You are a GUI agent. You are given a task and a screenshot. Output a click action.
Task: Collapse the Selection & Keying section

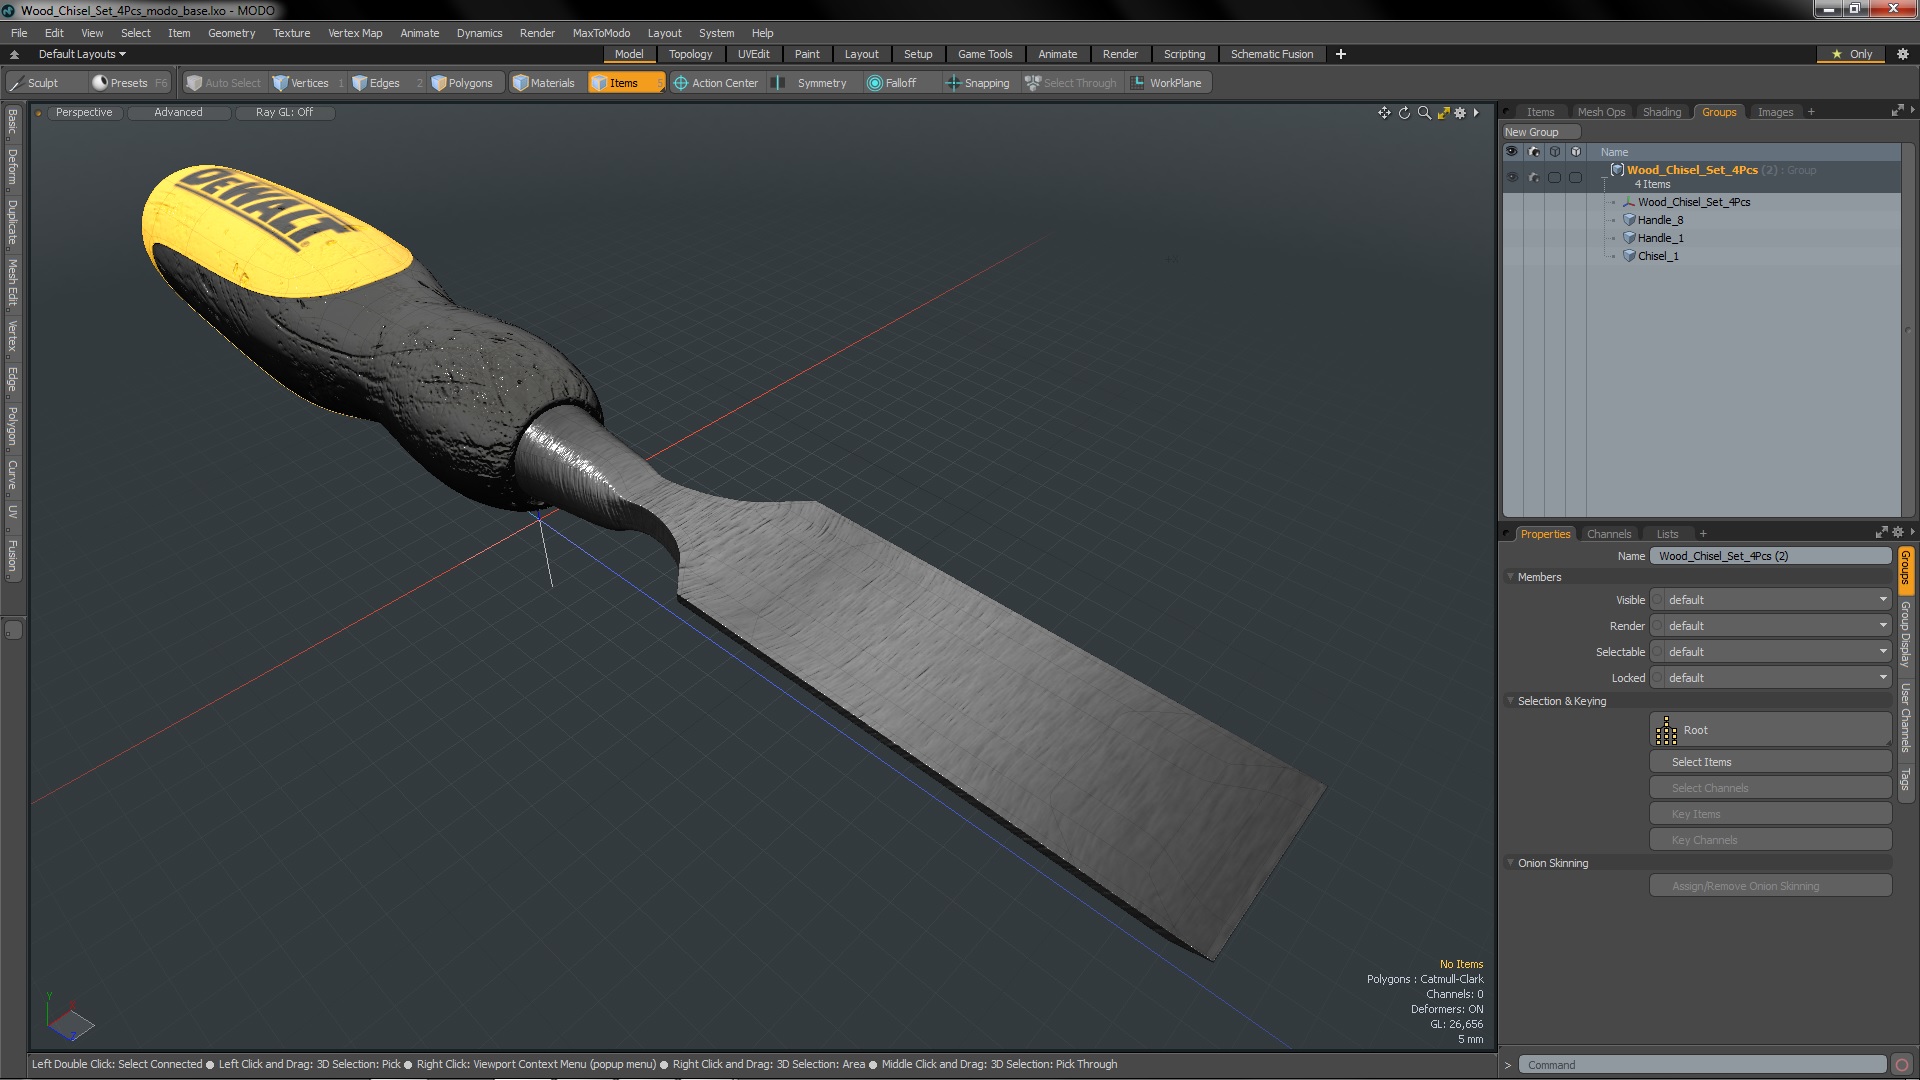(1511, 701)
